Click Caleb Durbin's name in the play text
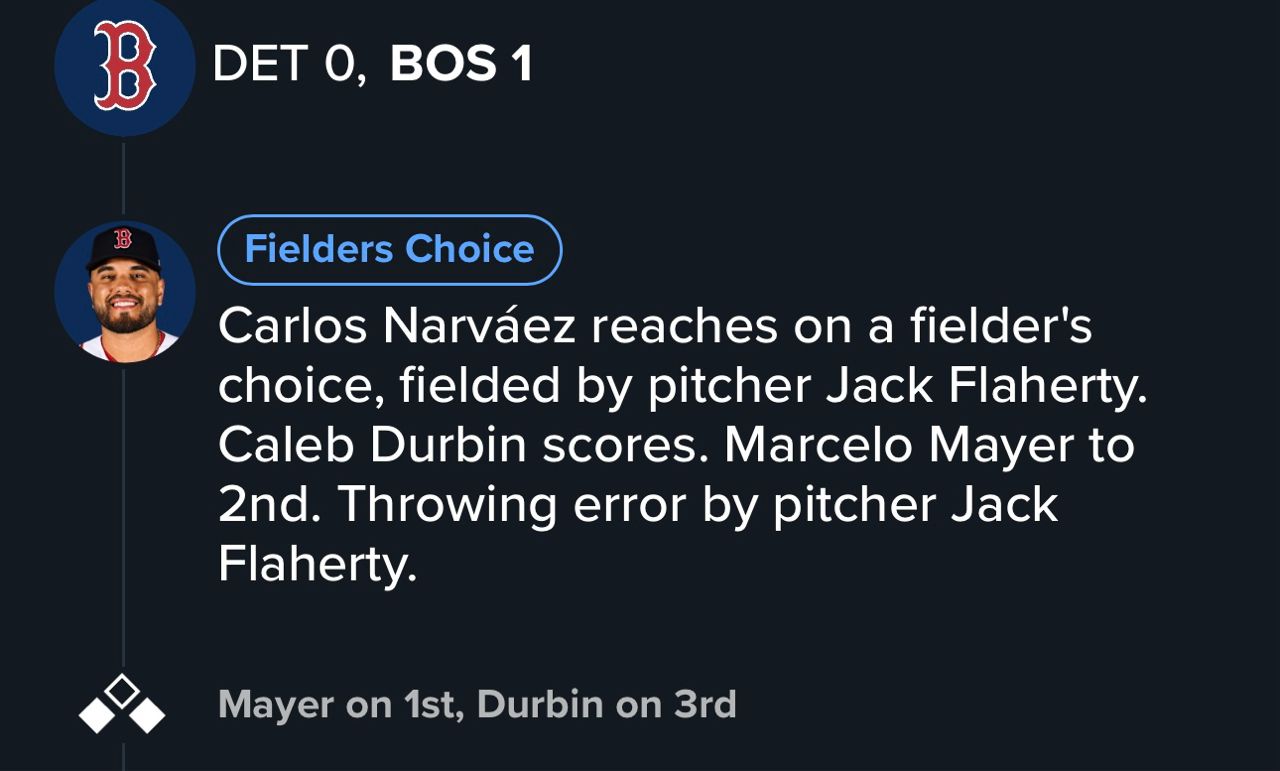Screen dimensions: 1280x771 (372, 445)
